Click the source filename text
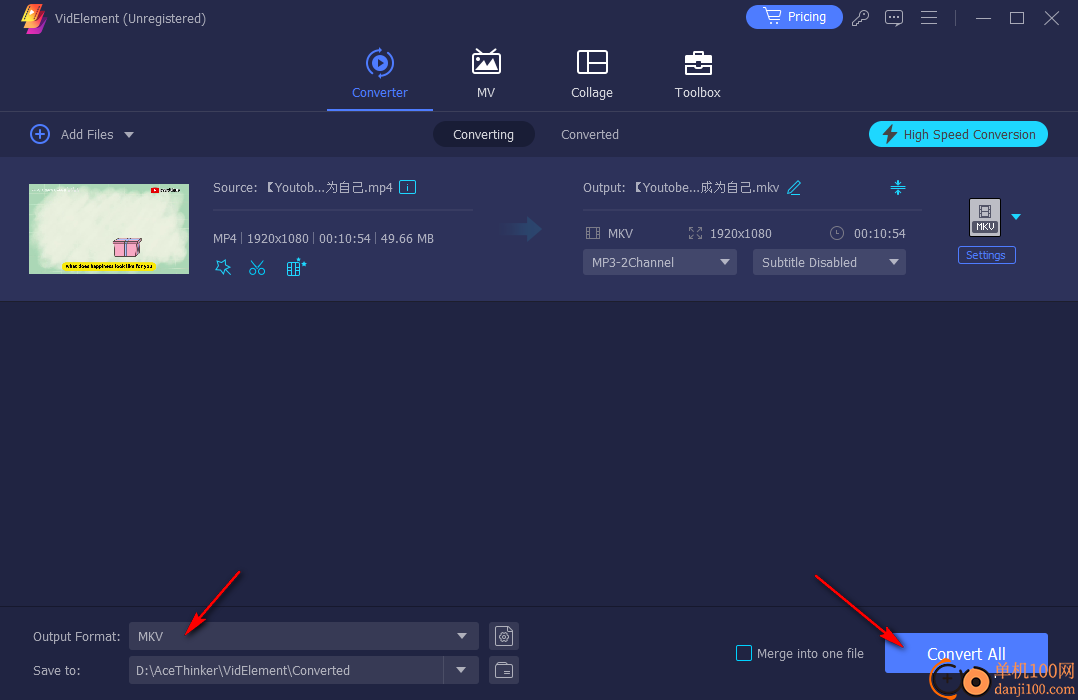 tap(329, 188)
